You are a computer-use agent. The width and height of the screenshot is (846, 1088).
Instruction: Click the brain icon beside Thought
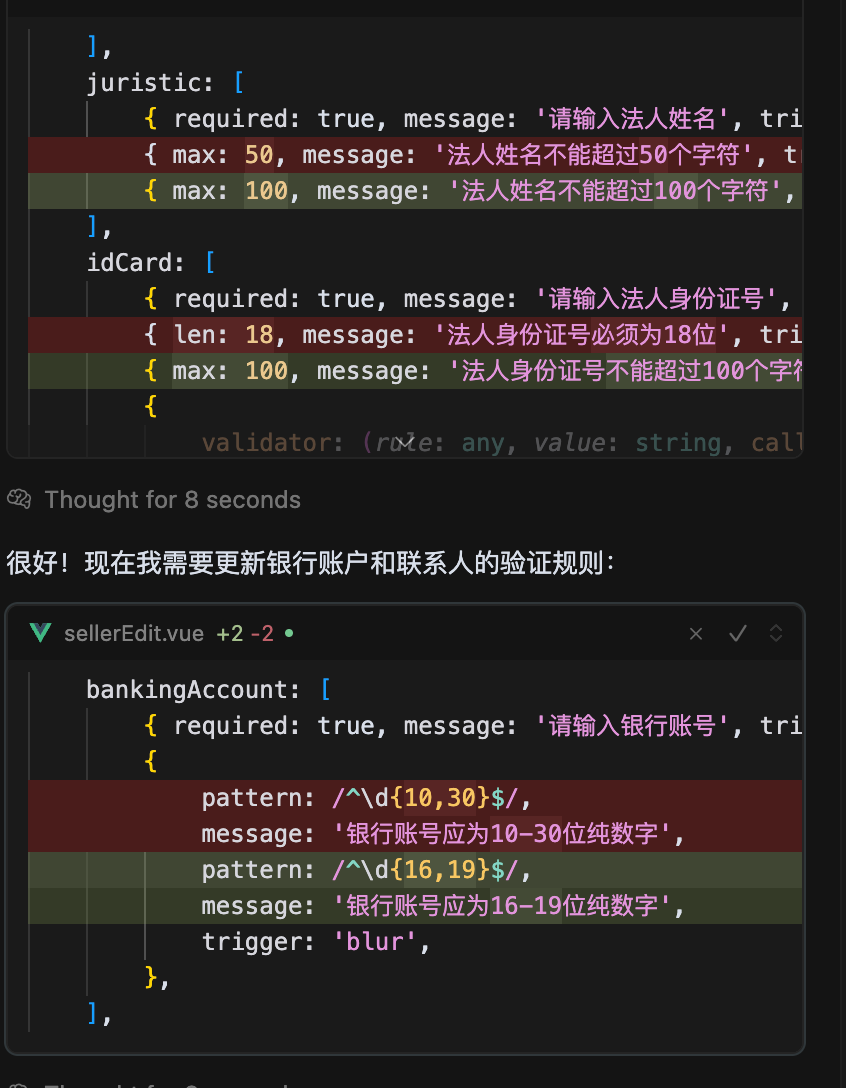click(x=19, y=499)
